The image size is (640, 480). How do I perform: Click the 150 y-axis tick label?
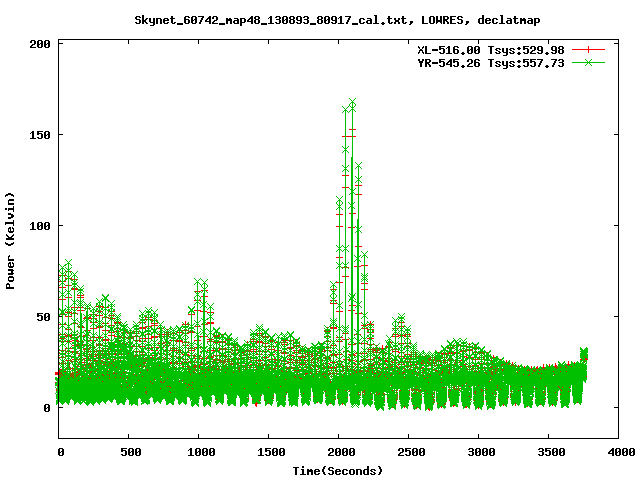pyautogui.click(x=40, y=135)
